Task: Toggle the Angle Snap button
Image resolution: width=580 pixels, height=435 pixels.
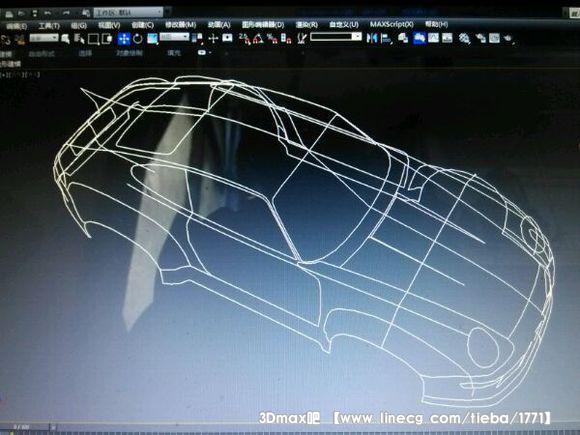Action: click(258, 38)
